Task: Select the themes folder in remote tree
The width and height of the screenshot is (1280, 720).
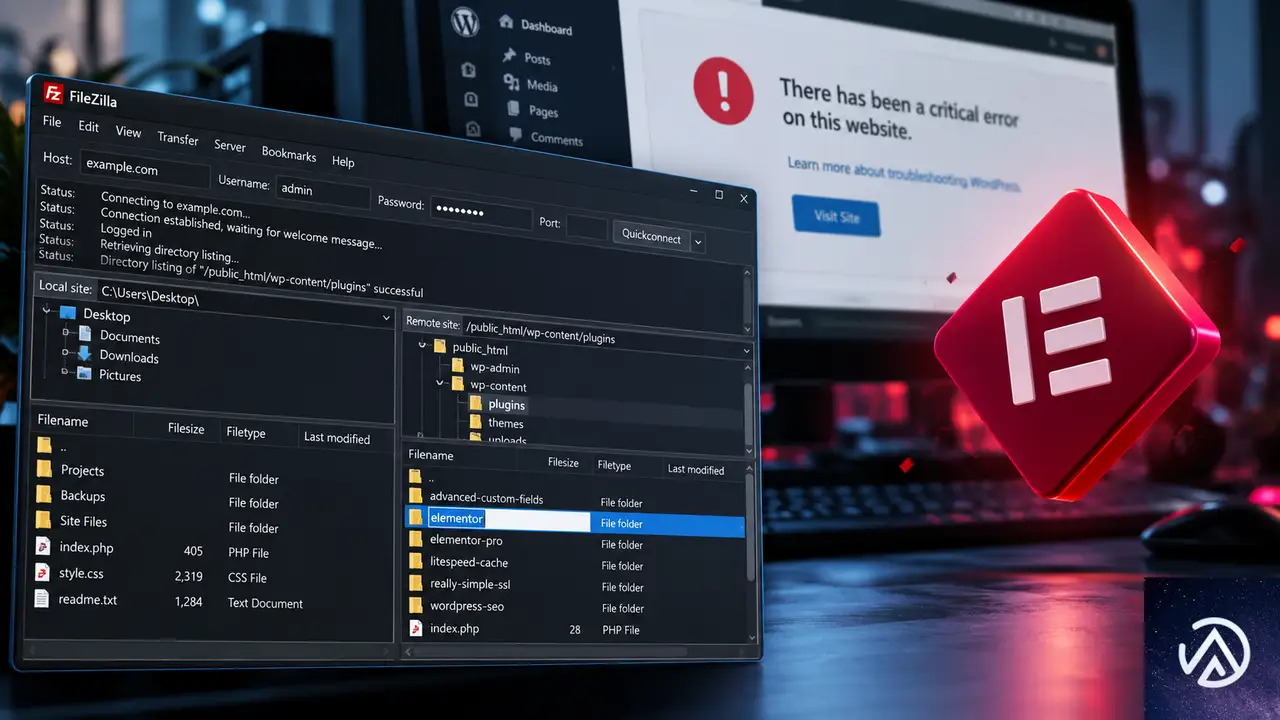Action: click(x=497, y=423)
